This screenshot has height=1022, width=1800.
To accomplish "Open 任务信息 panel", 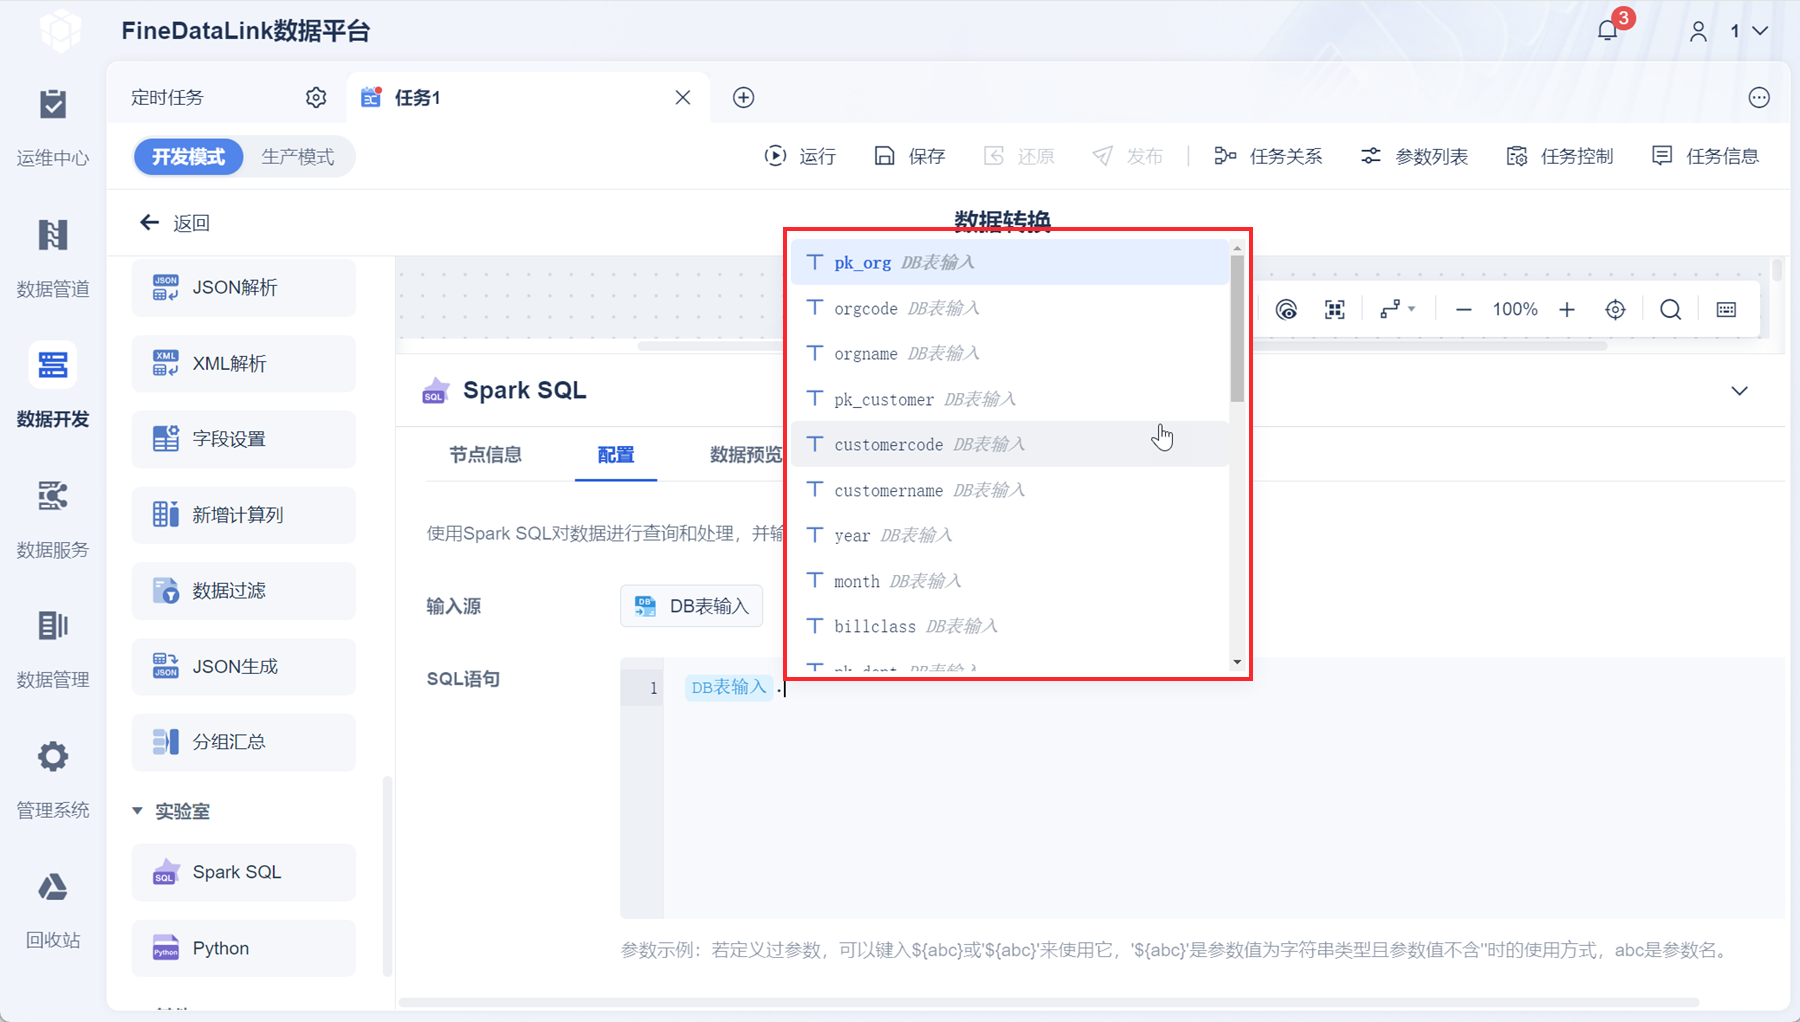I will 1705,156.
